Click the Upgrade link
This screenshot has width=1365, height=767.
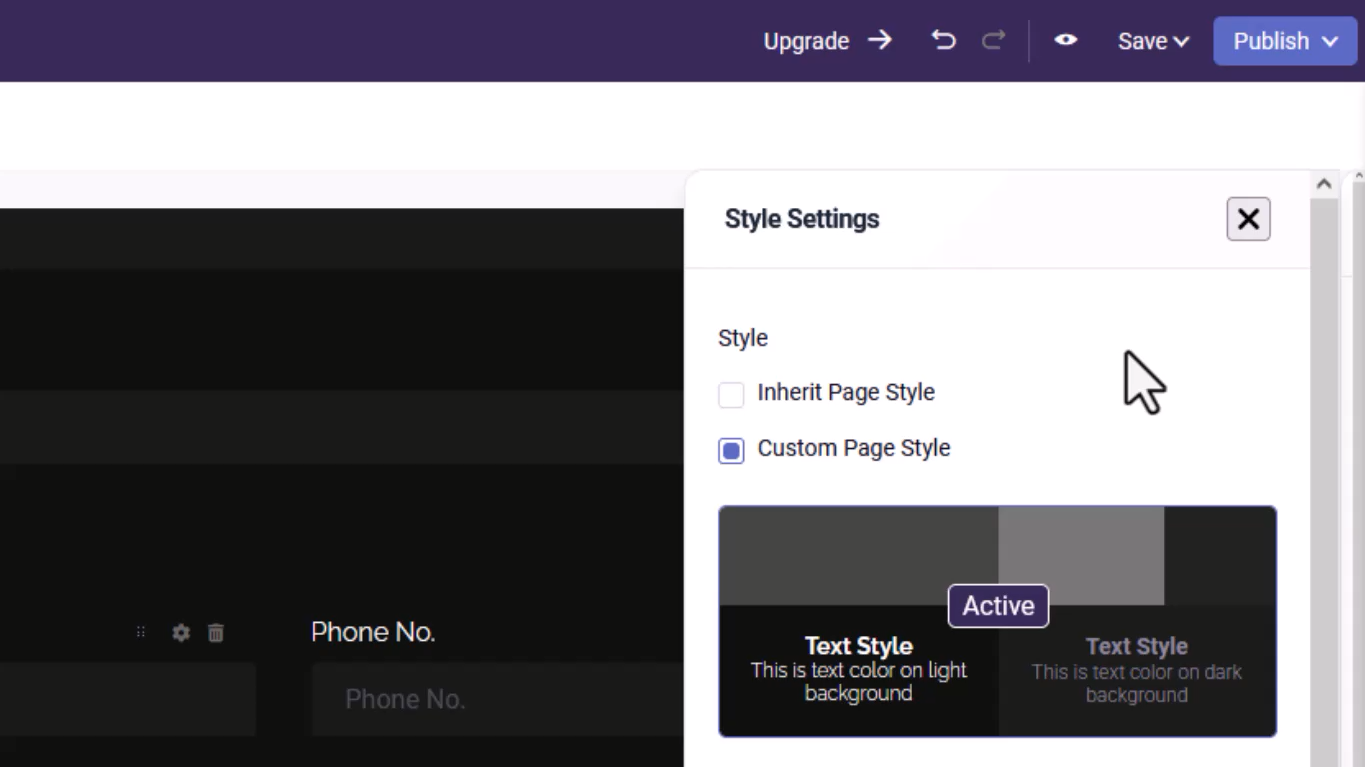(806, 41)
